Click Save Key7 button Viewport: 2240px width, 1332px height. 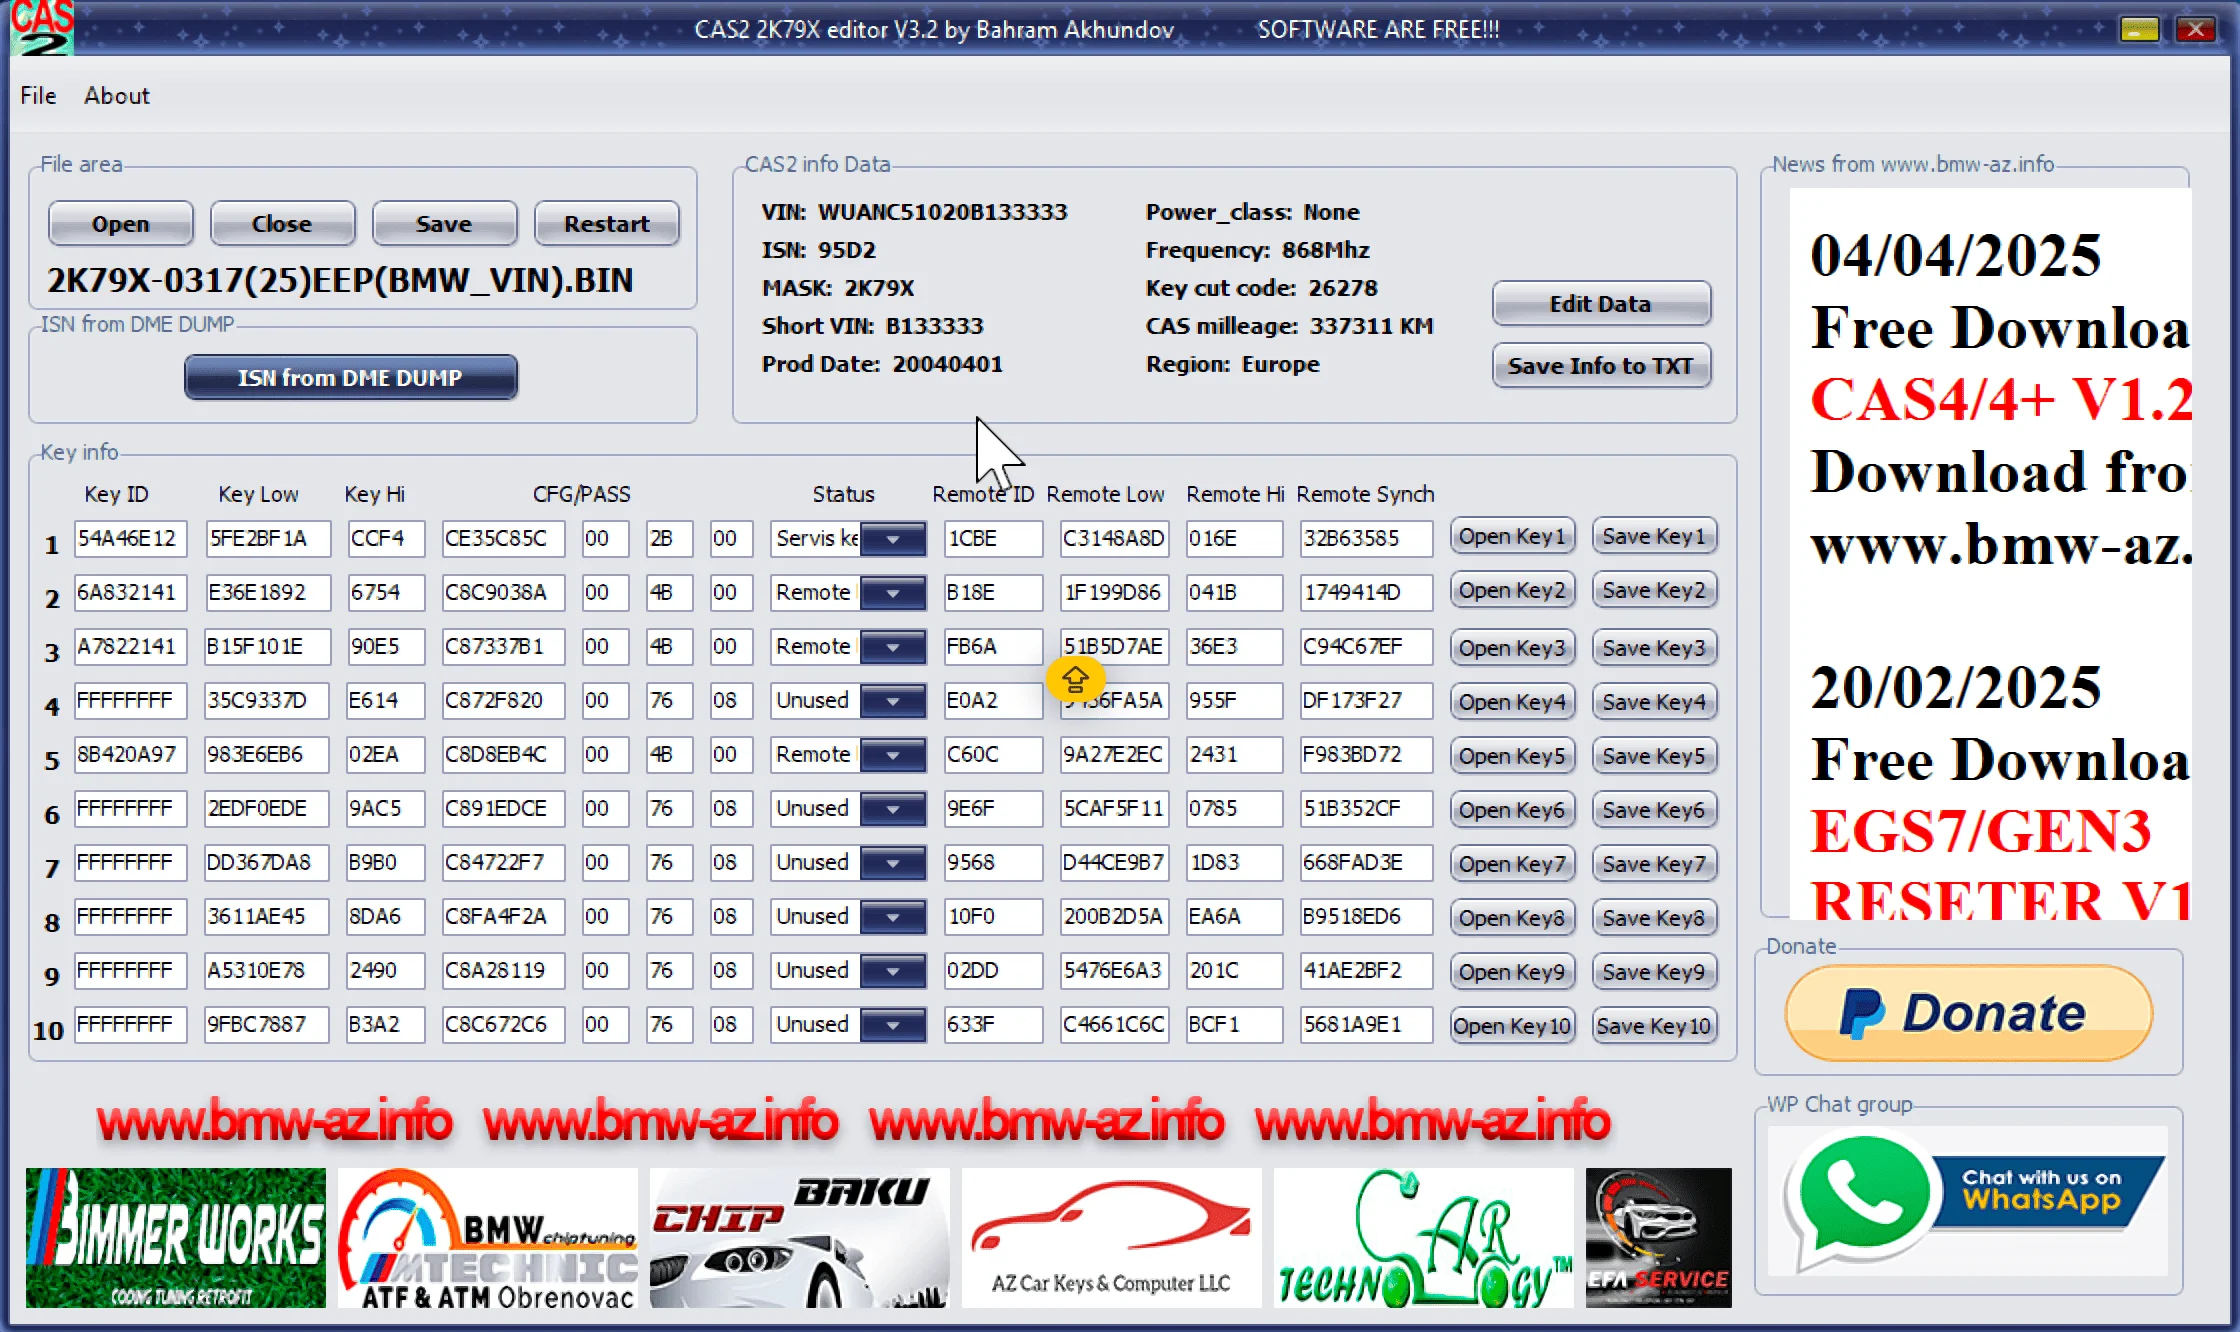[x=1654, y=864]
